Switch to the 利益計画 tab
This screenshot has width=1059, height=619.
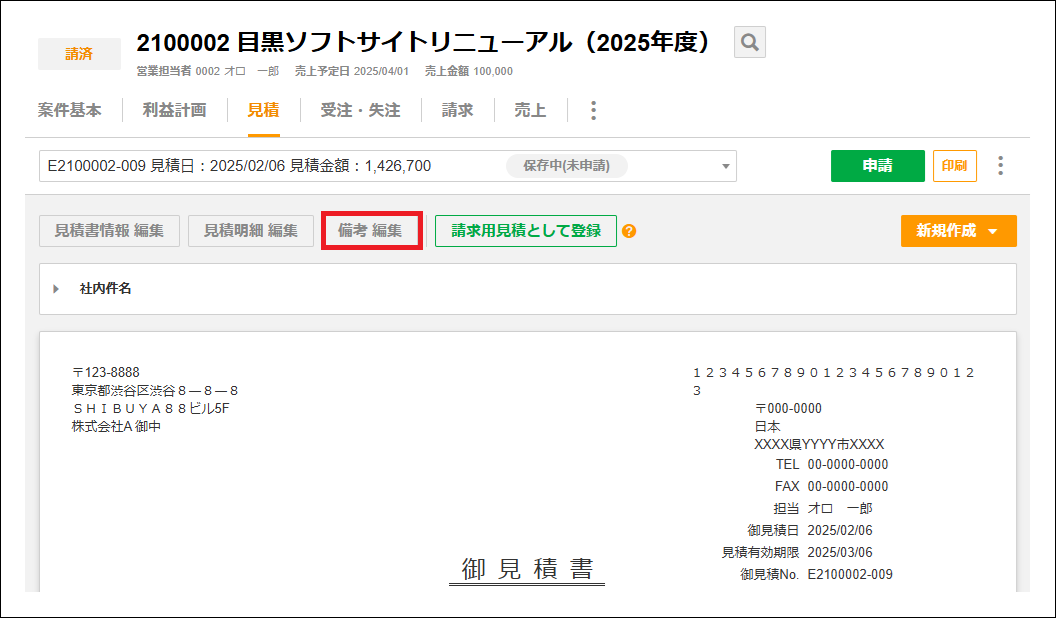pyautogui.click(x=176, y=110)
